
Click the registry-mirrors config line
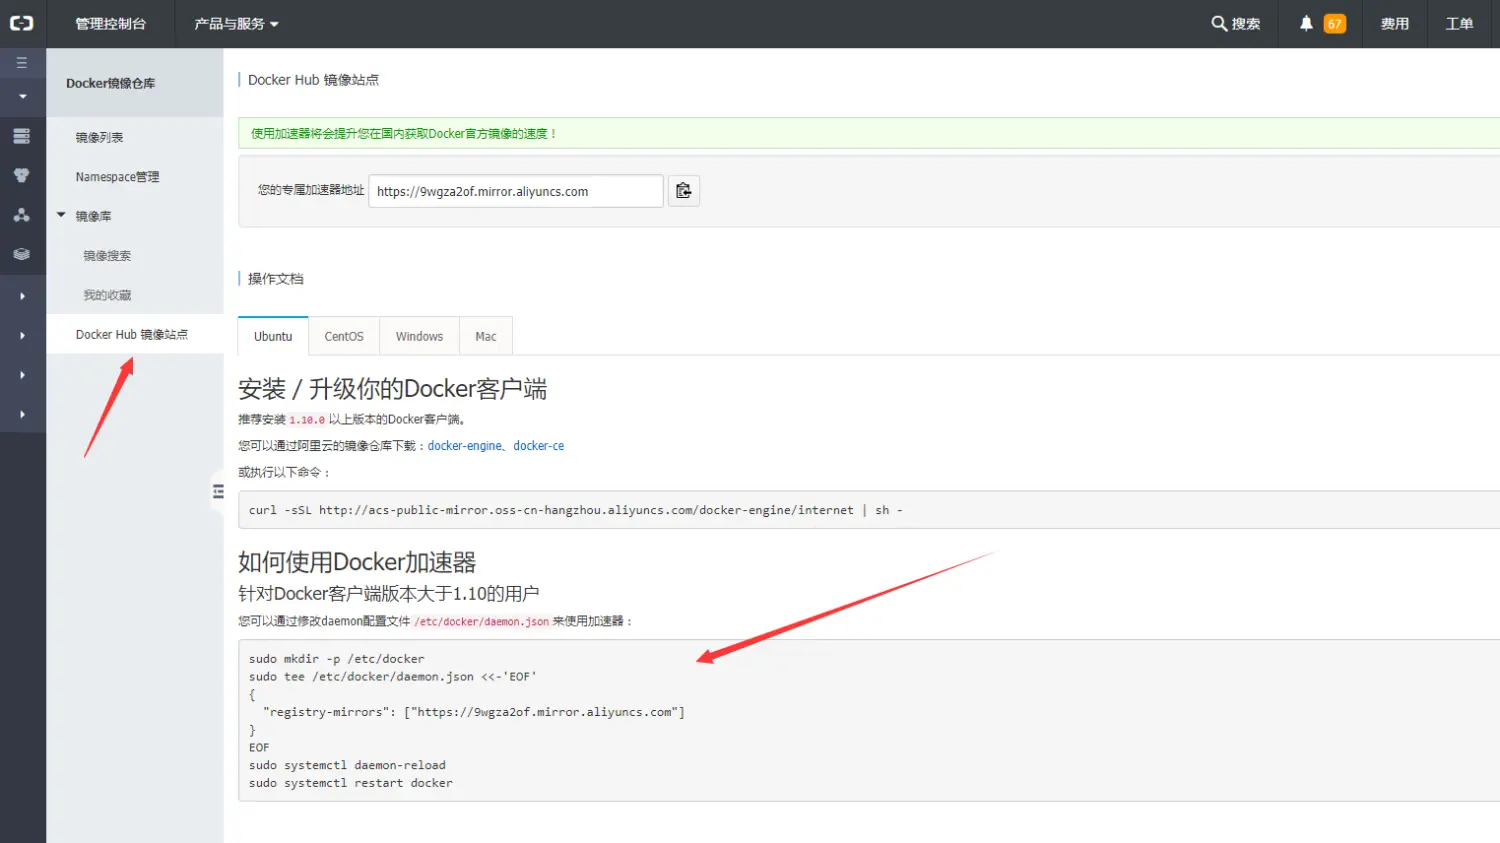pos(474,712)
